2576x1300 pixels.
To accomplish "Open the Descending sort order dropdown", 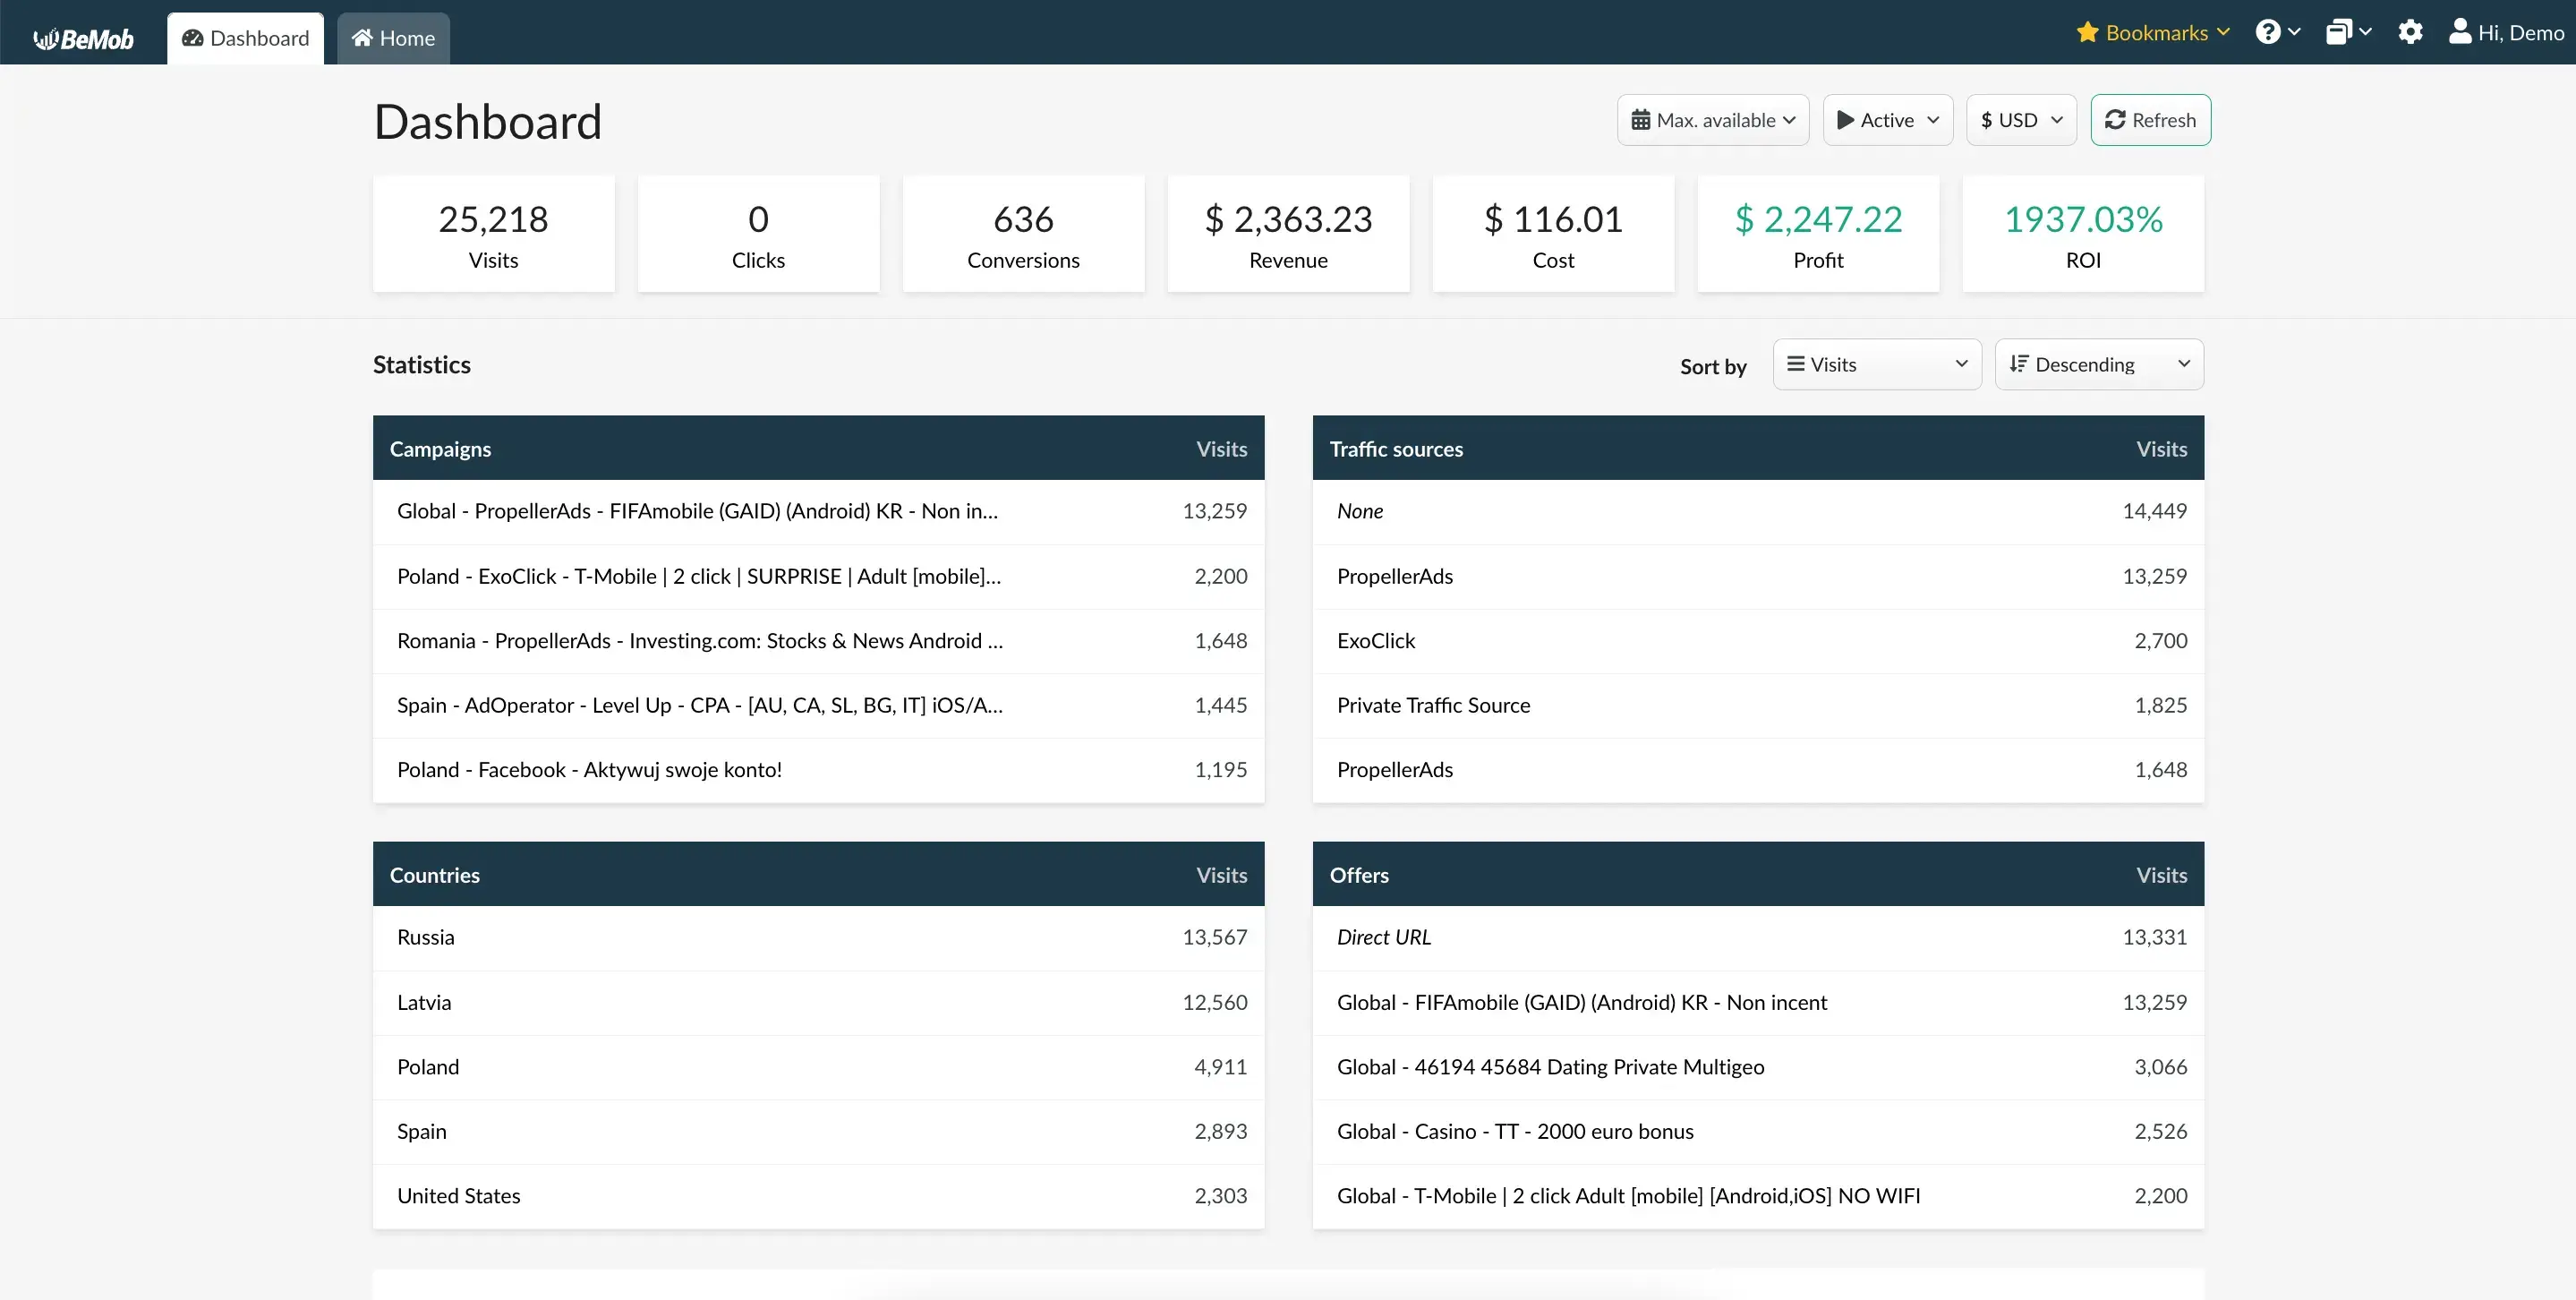I will pyautogui.click(x=2099, y=364).
